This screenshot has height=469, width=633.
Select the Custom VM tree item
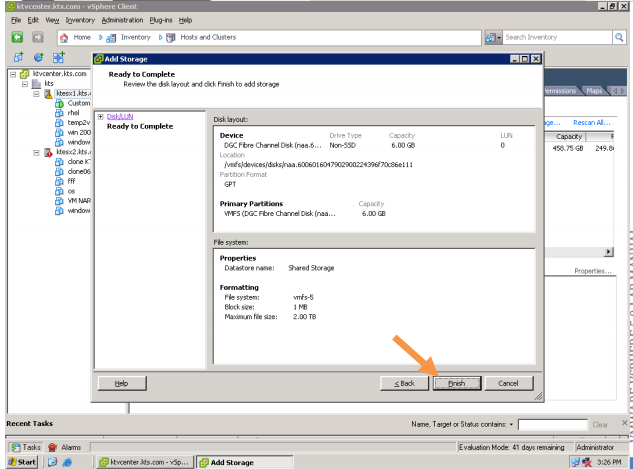coord(79,103)
